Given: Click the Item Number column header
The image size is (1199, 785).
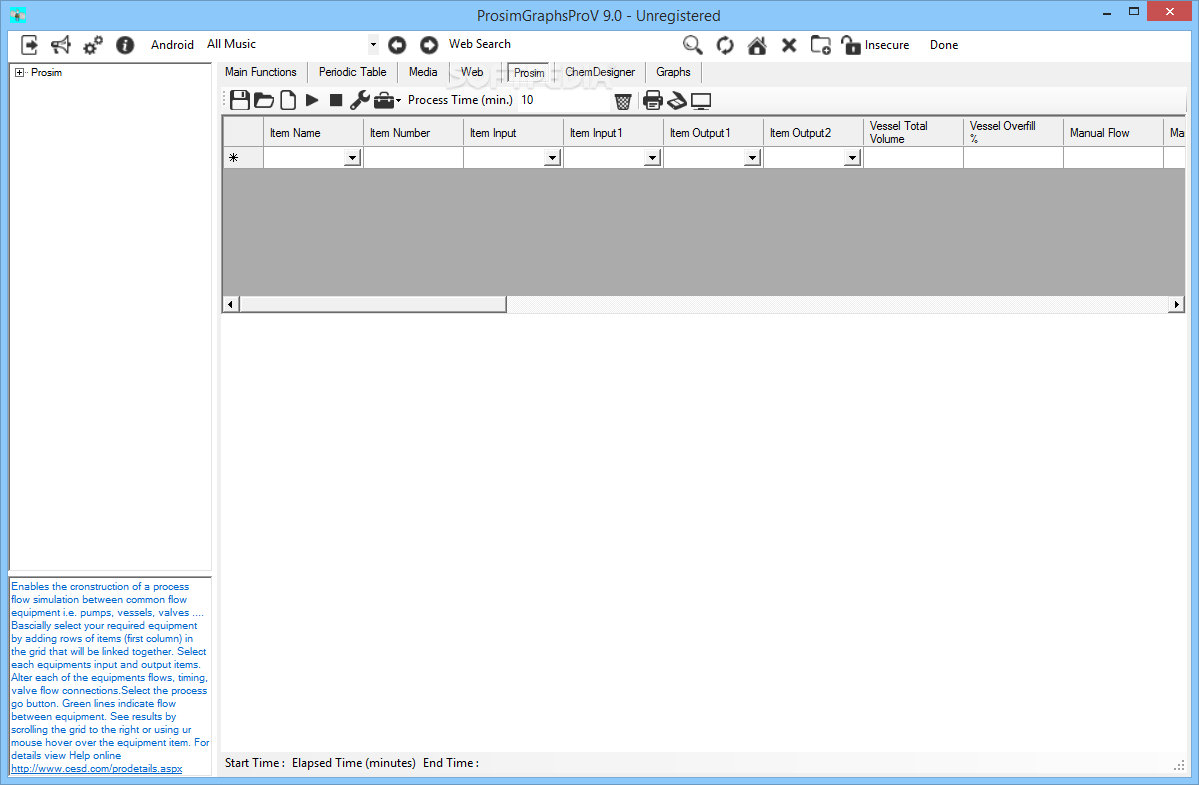Looking at the screenshot, I should pos(413,133).
